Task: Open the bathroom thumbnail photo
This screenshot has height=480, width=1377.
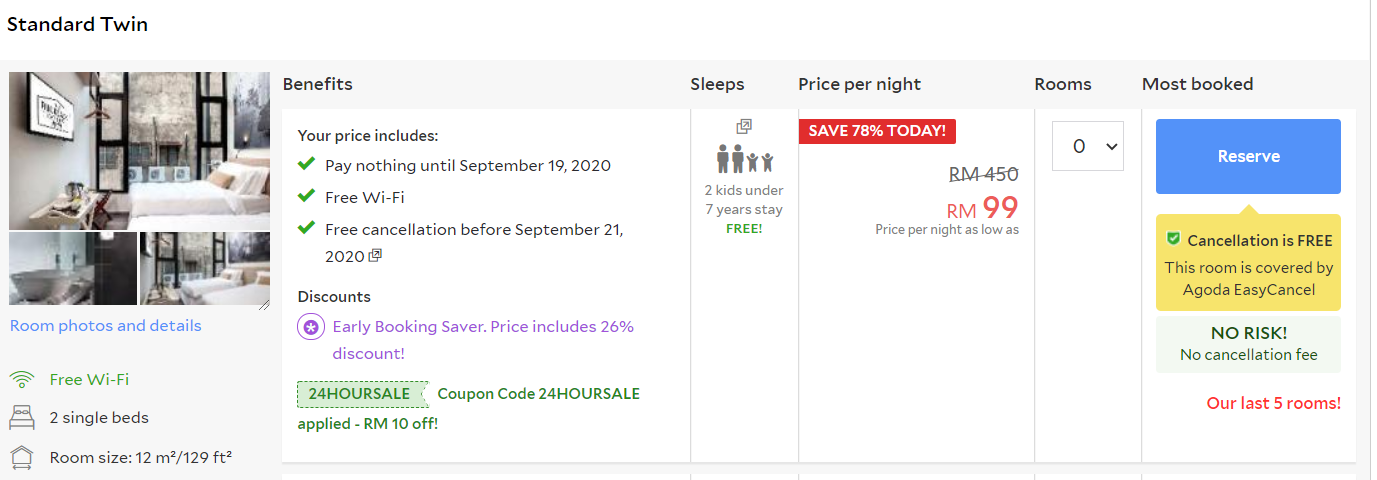Action: click(73, 268)
